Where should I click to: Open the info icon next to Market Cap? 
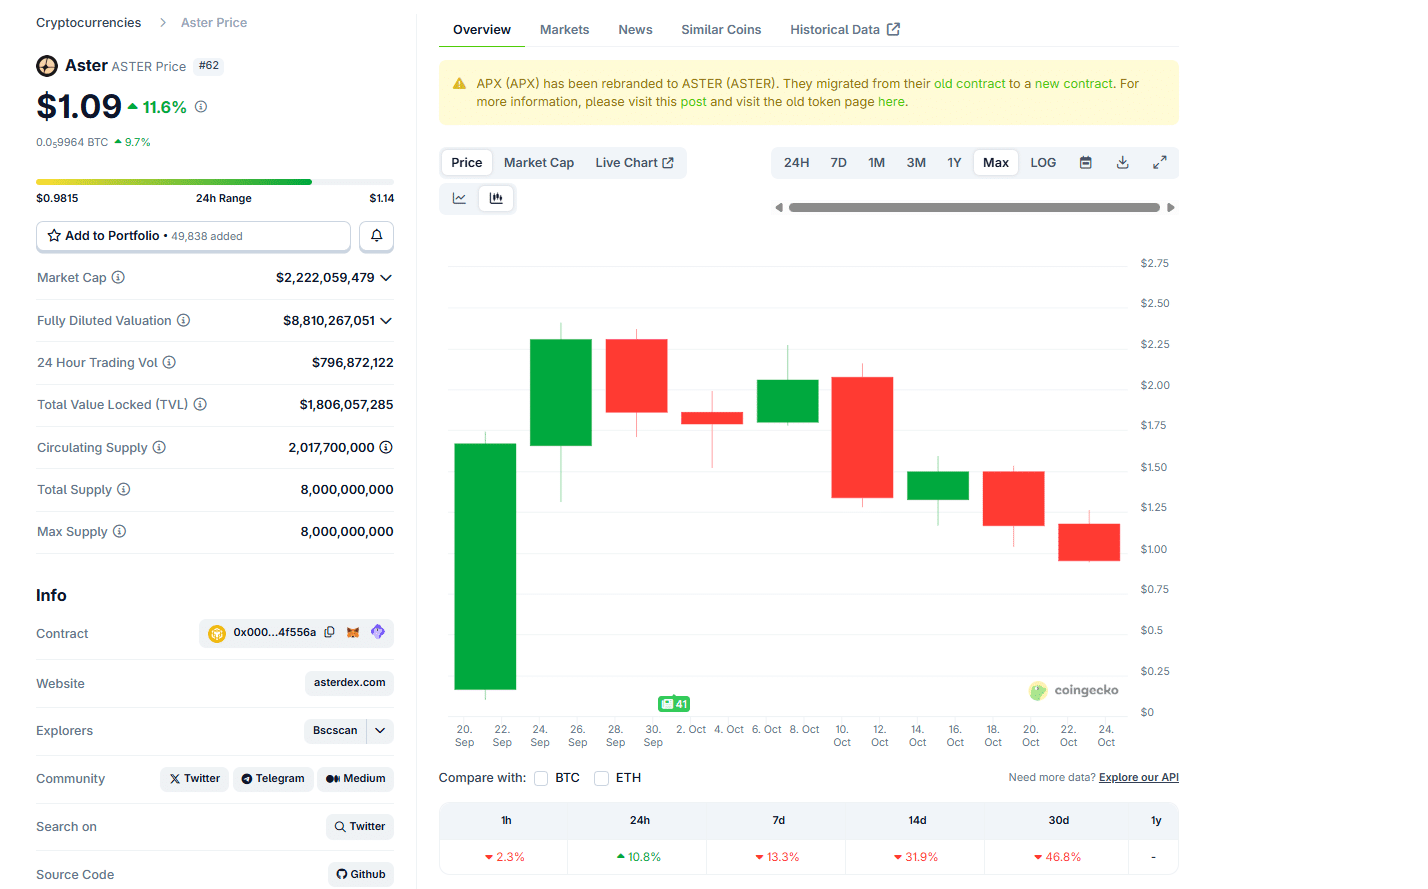pyautogui.click(x=118, y=277)
